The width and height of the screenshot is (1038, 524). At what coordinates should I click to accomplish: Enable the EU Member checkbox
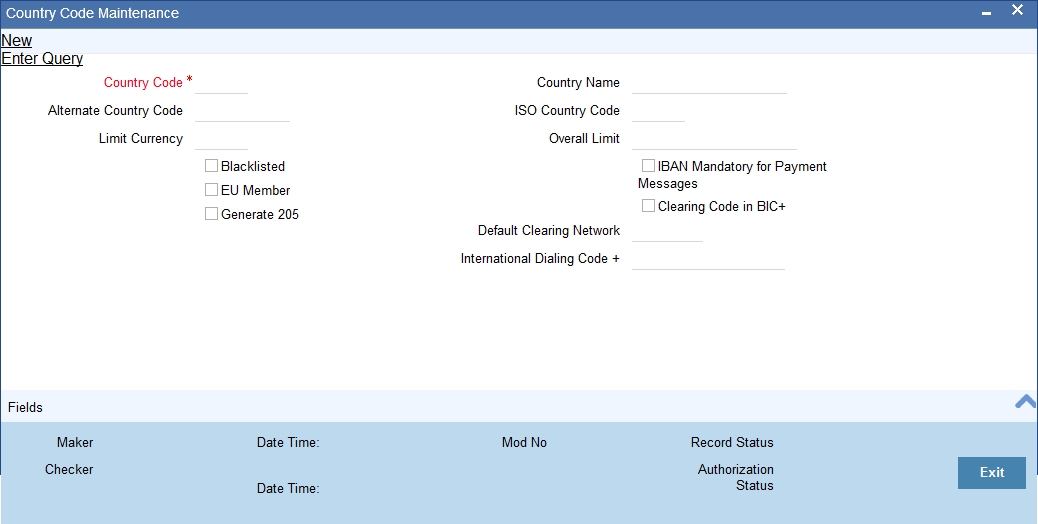tap(211, 189)
